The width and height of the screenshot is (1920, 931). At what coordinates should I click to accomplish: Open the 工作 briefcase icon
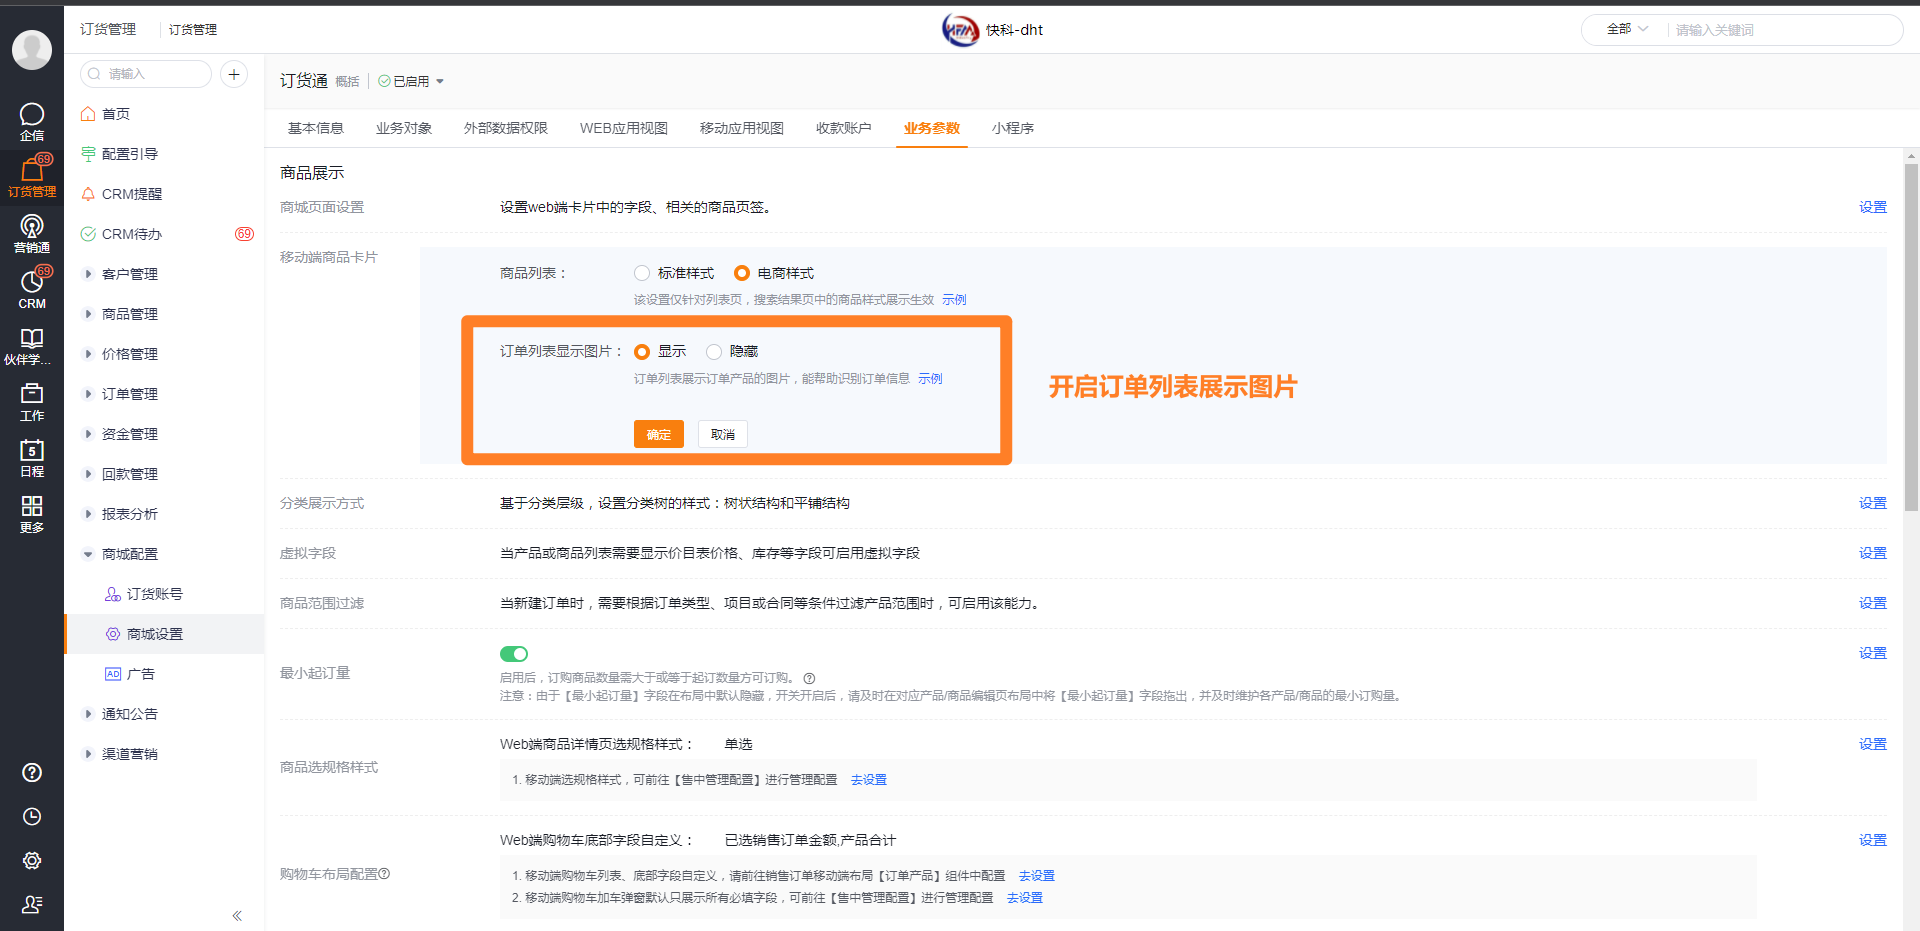point(32,402)
